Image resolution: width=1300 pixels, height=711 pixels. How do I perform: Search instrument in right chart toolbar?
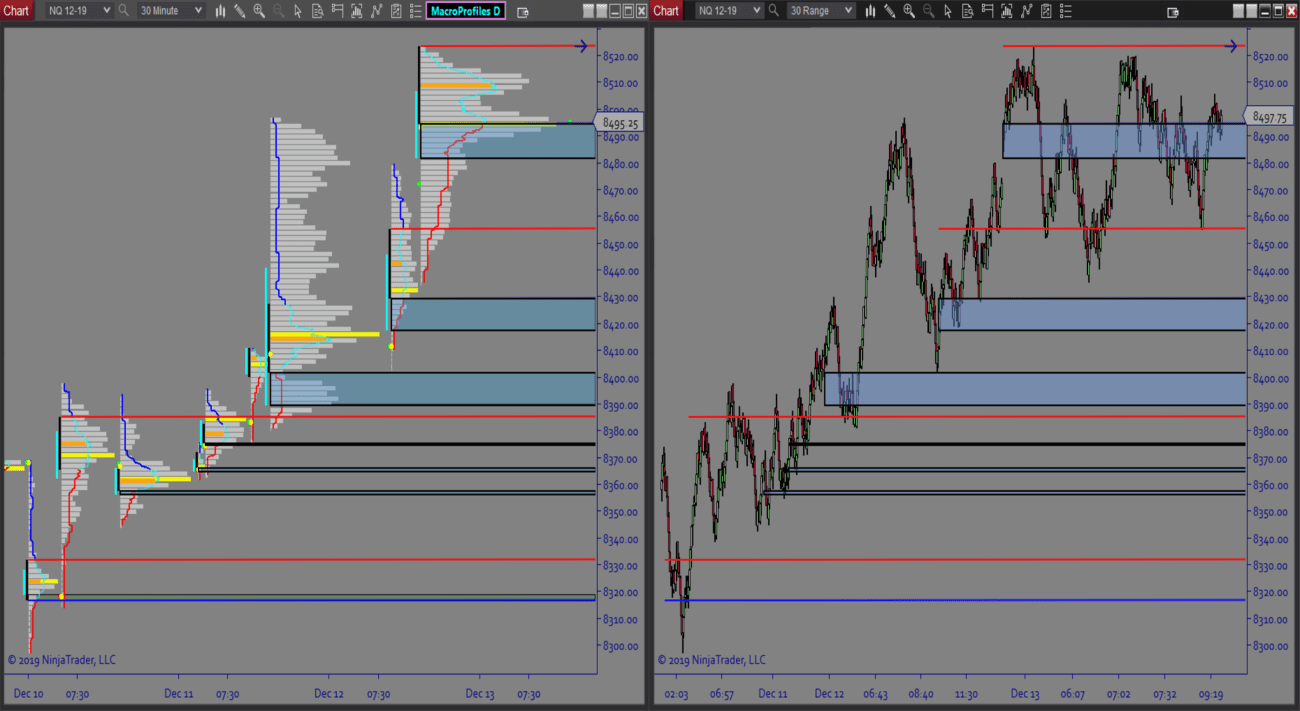pos(774,11)
